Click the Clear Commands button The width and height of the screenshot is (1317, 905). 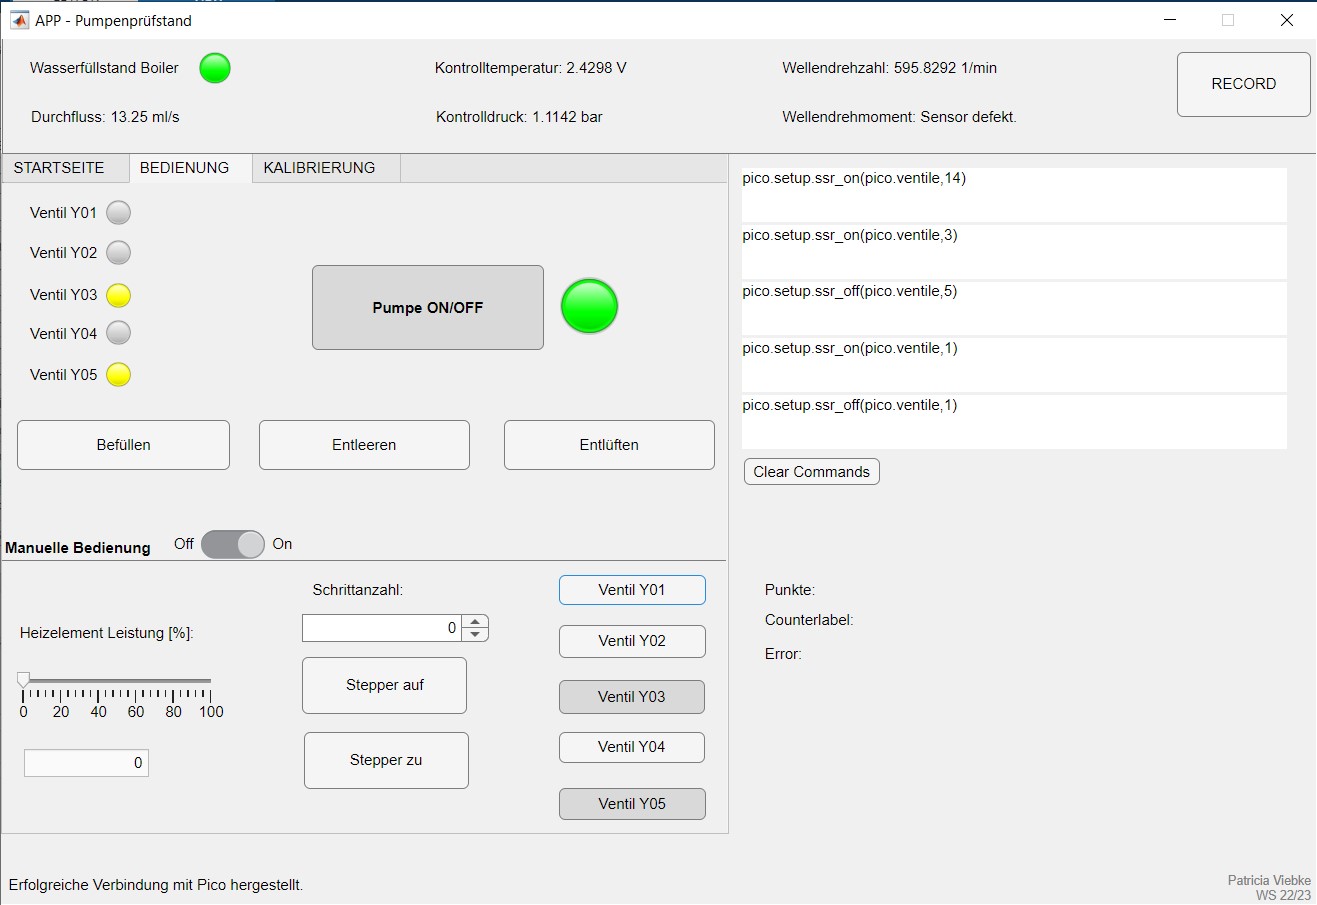pyautogui.click(x=811, y=472)
